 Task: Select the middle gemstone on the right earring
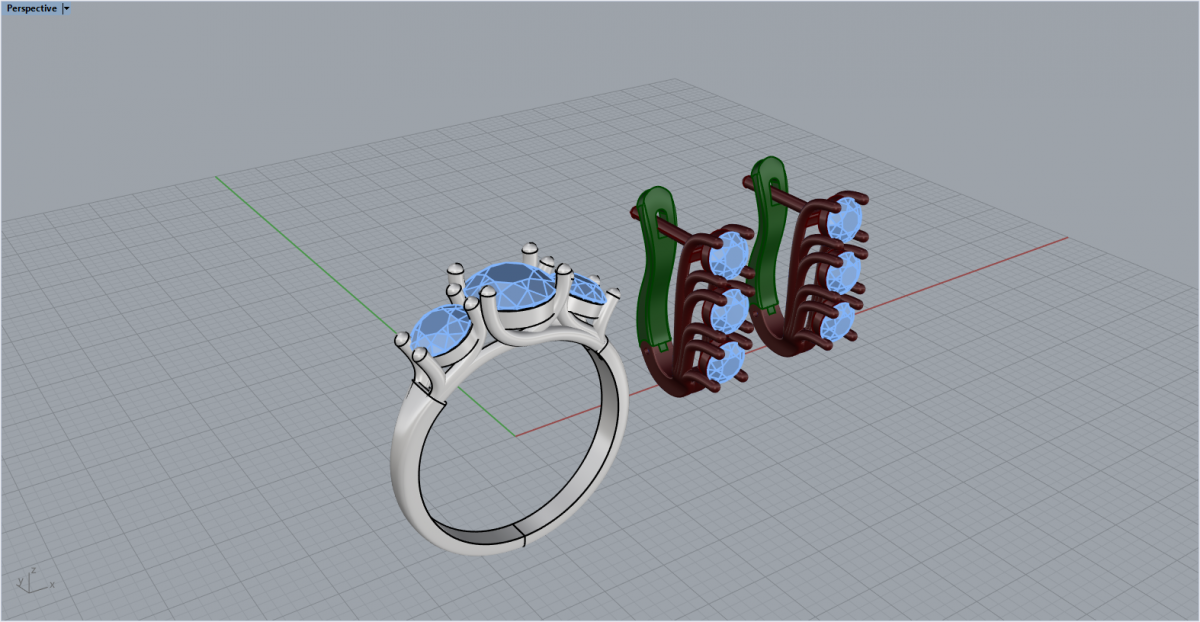tap(842, 272)
